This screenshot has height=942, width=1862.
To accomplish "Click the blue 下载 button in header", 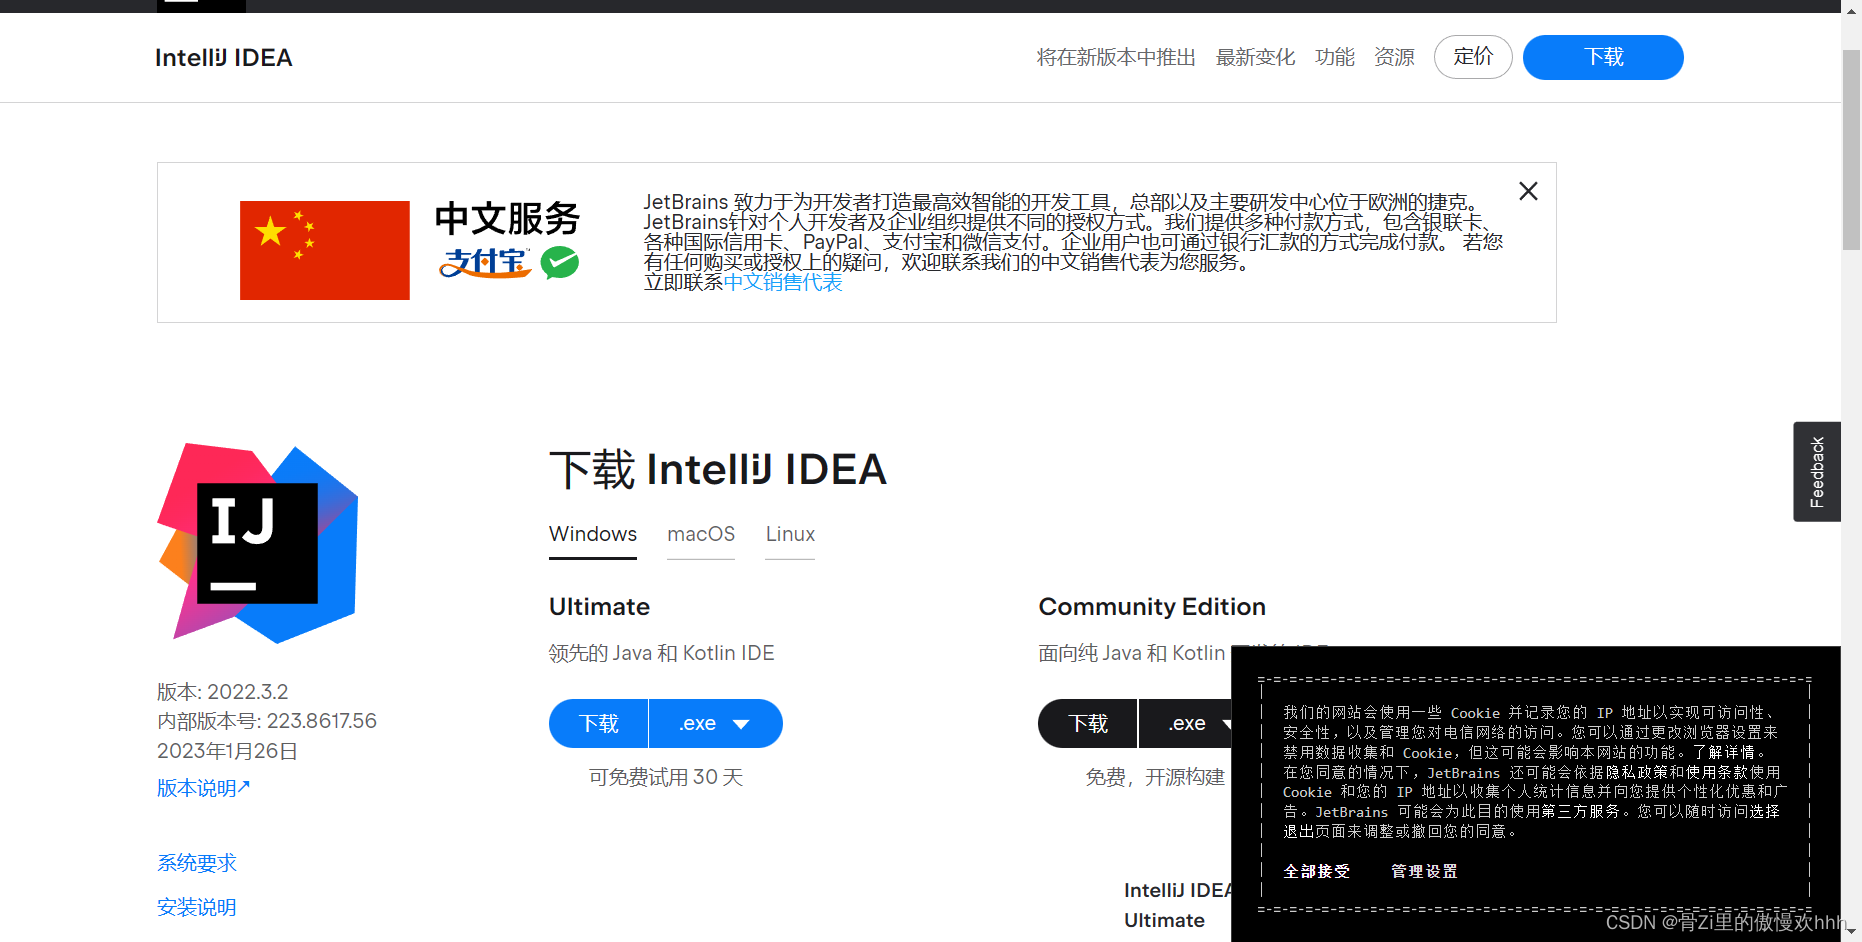I will pos(1603,57).
